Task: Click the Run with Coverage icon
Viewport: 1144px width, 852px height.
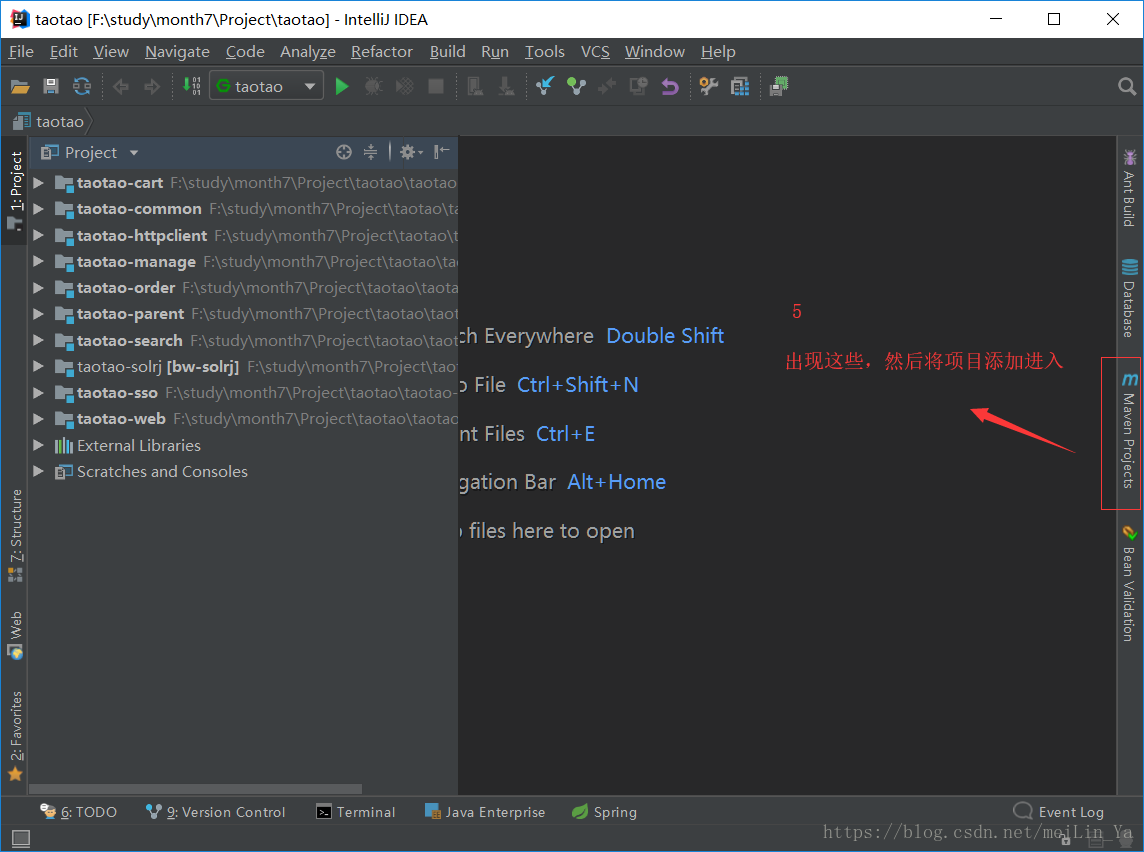Action: point(404,87)
